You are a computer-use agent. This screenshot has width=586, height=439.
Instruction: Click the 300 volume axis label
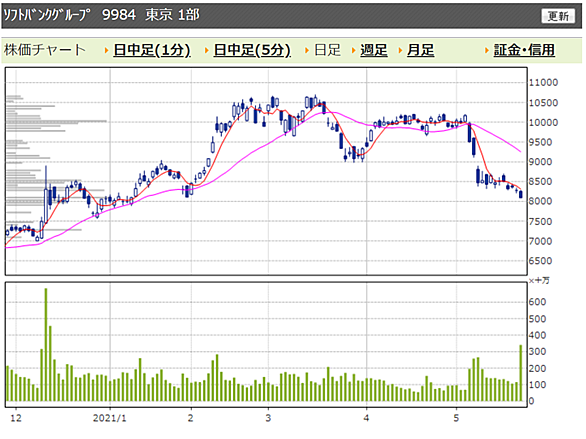[x=537, y=352]
